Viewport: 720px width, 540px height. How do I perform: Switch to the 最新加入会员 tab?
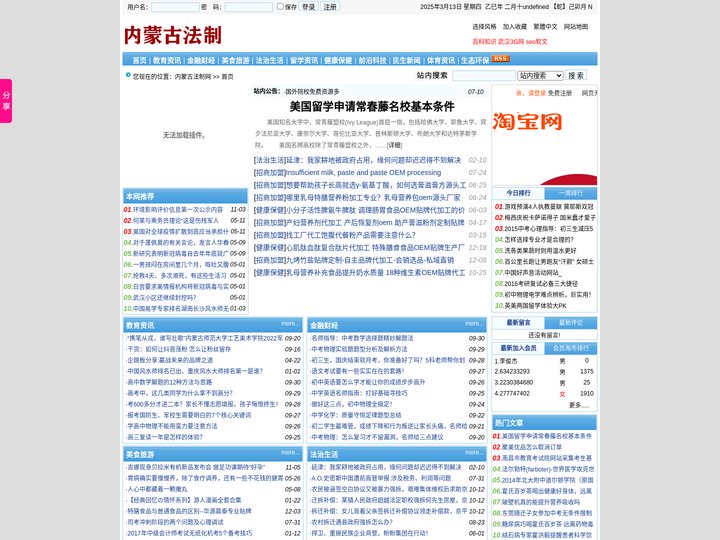pos(518,348)
